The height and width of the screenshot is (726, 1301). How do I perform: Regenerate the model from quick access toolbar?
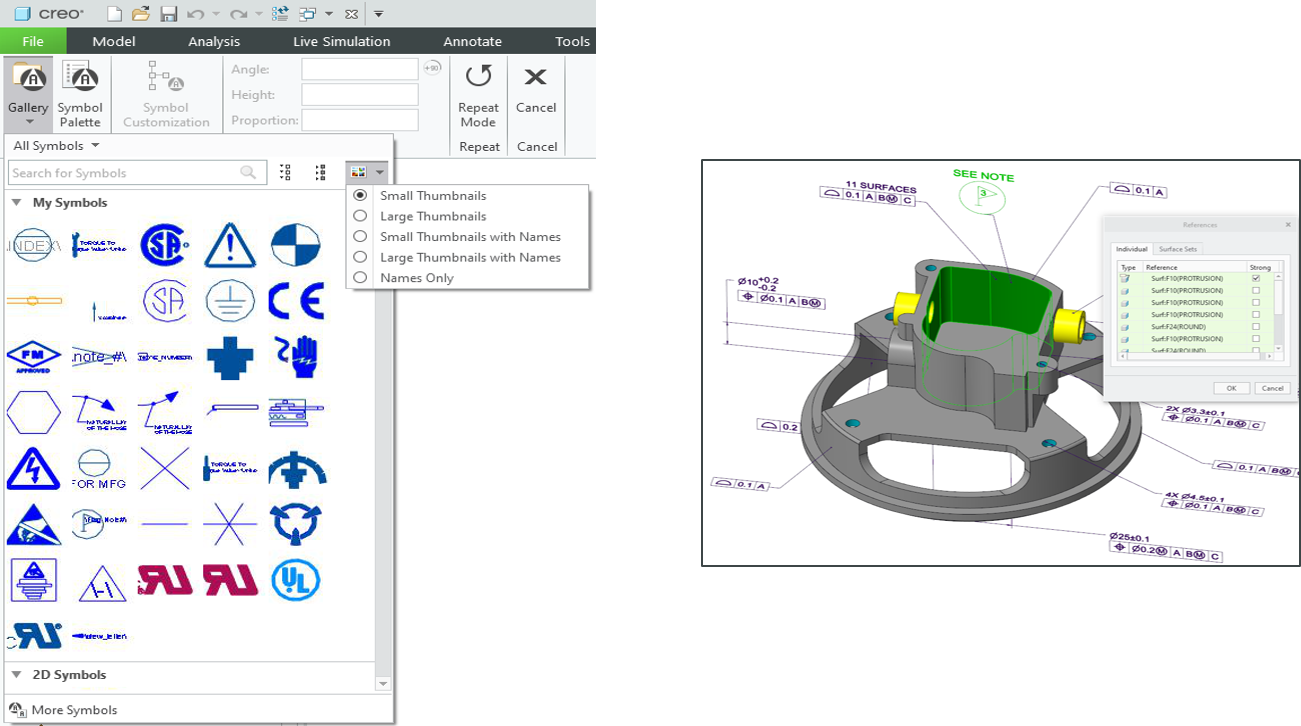280,14
